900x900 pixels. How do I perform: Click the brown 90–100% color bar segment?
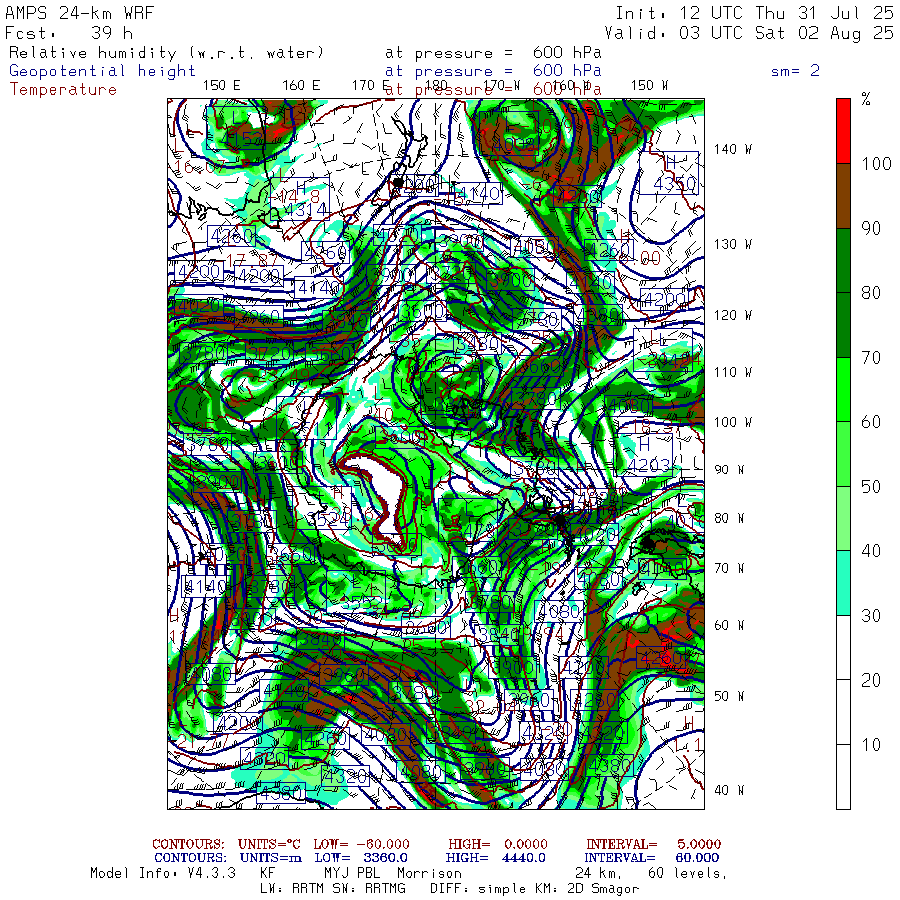tap(843, 196)
